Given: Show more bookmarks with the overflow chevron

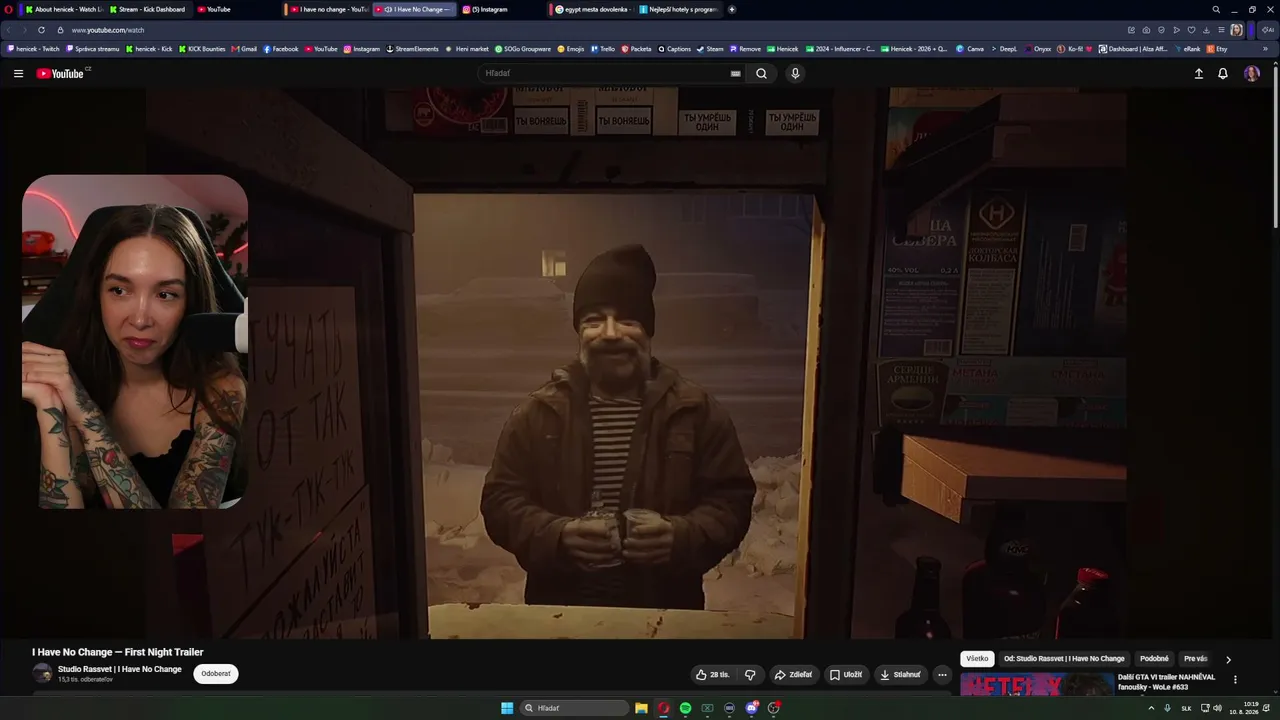Looking at the screenshot, I should [x=1264, y=48].
